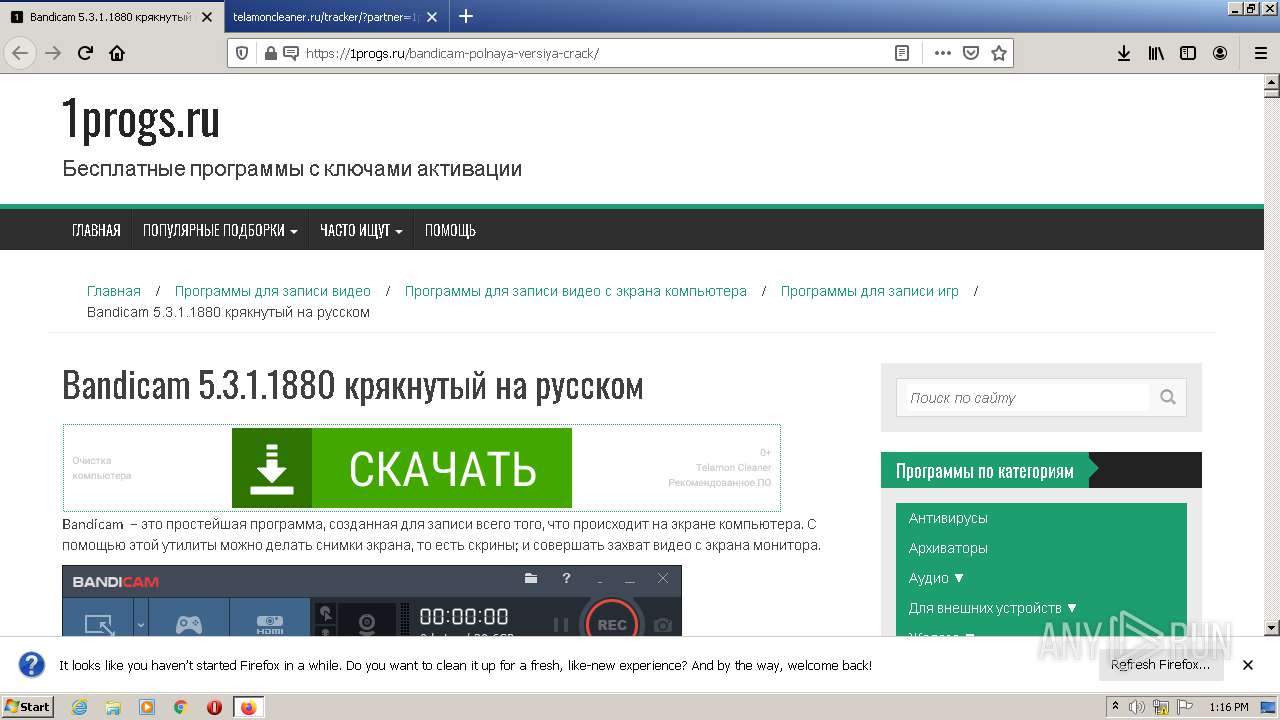This screenshot has height=720, width=1280.
Task: Open Программы для записи игр breadcrumb
Action: (870, 291)
